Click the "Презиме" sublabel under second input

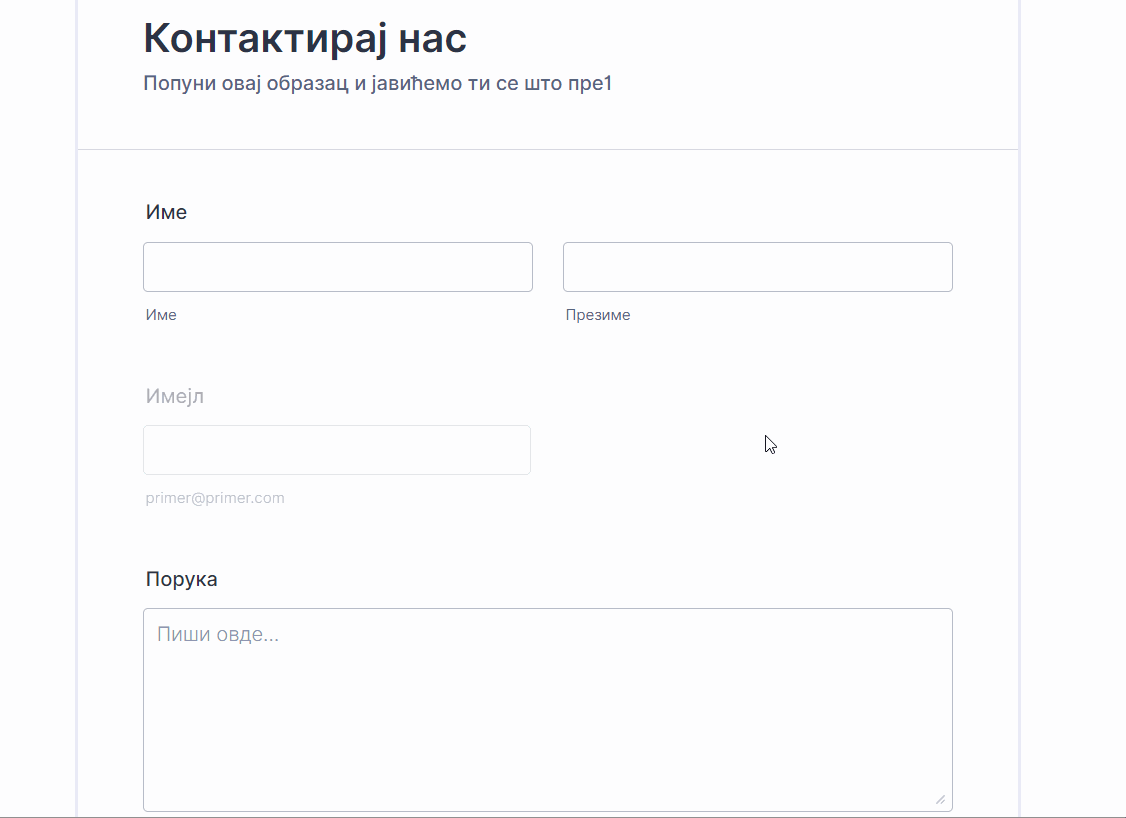pyautogui.click(x=597, y=315)
